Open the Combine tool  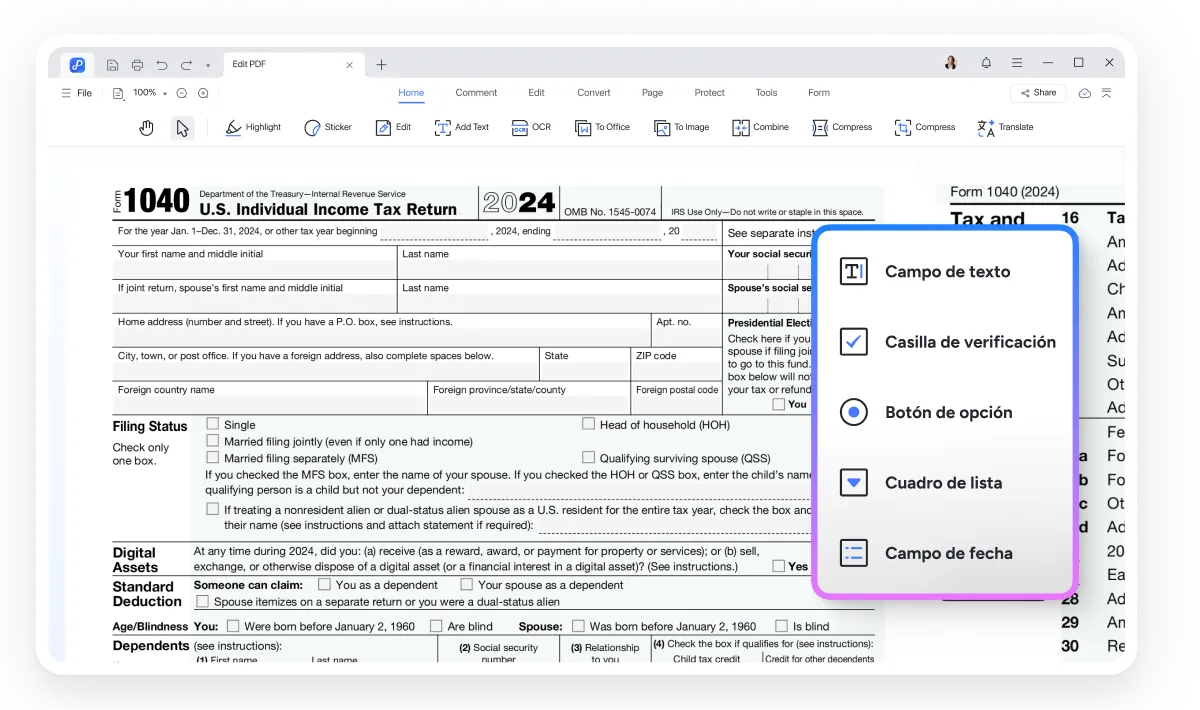(760, 127)
